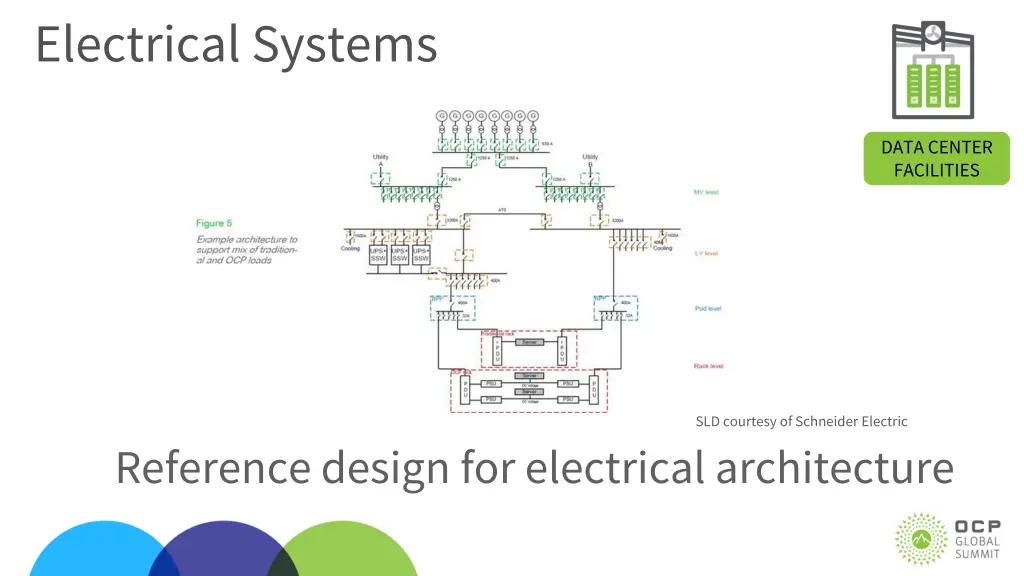Click the red "OCP rack" label
The width and height of the screenshot is (1024, 576).
coord(460,372)
